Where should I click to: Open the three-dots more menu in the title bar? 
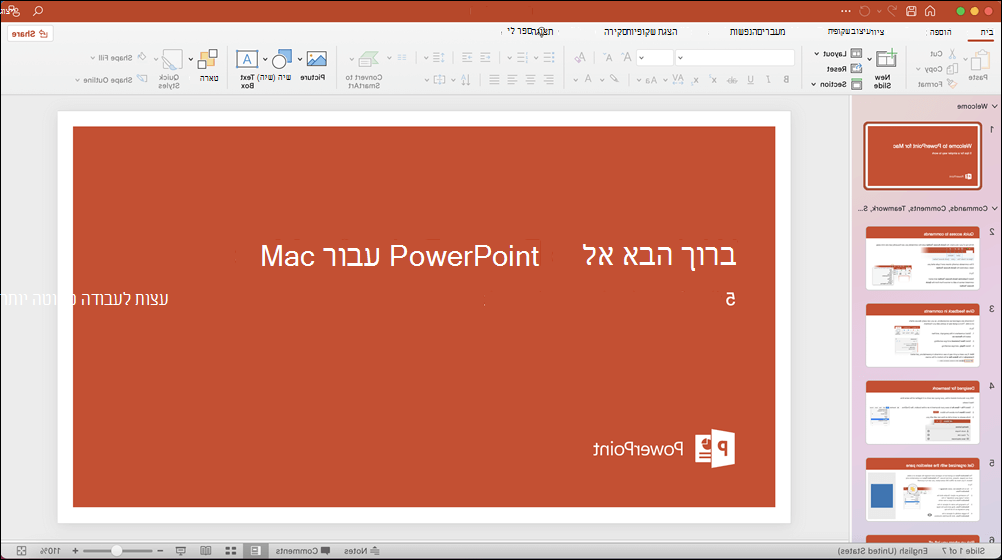(845, 11)
